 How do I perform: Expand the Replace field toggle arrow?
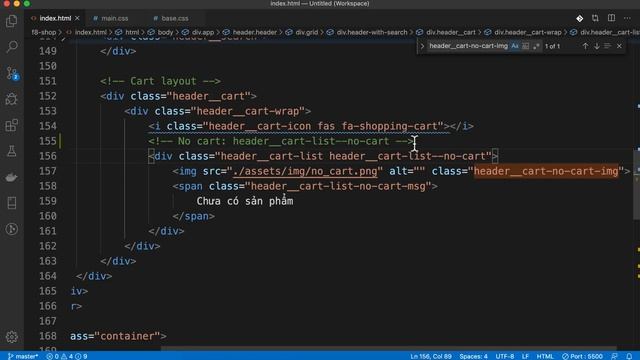click(x=422, y=46)
